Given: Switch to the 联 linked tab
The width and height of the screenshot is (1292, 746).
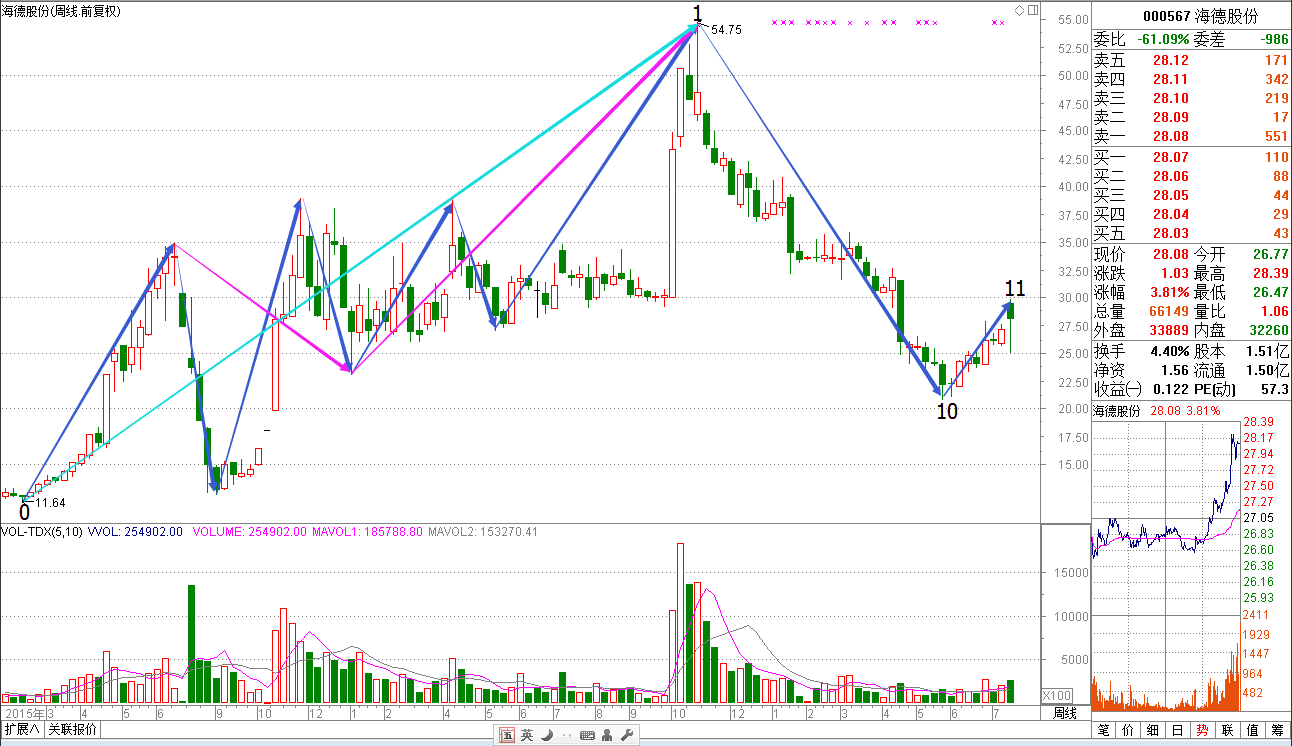Looking at the screenshot, I should click(x=1229, y=730).
